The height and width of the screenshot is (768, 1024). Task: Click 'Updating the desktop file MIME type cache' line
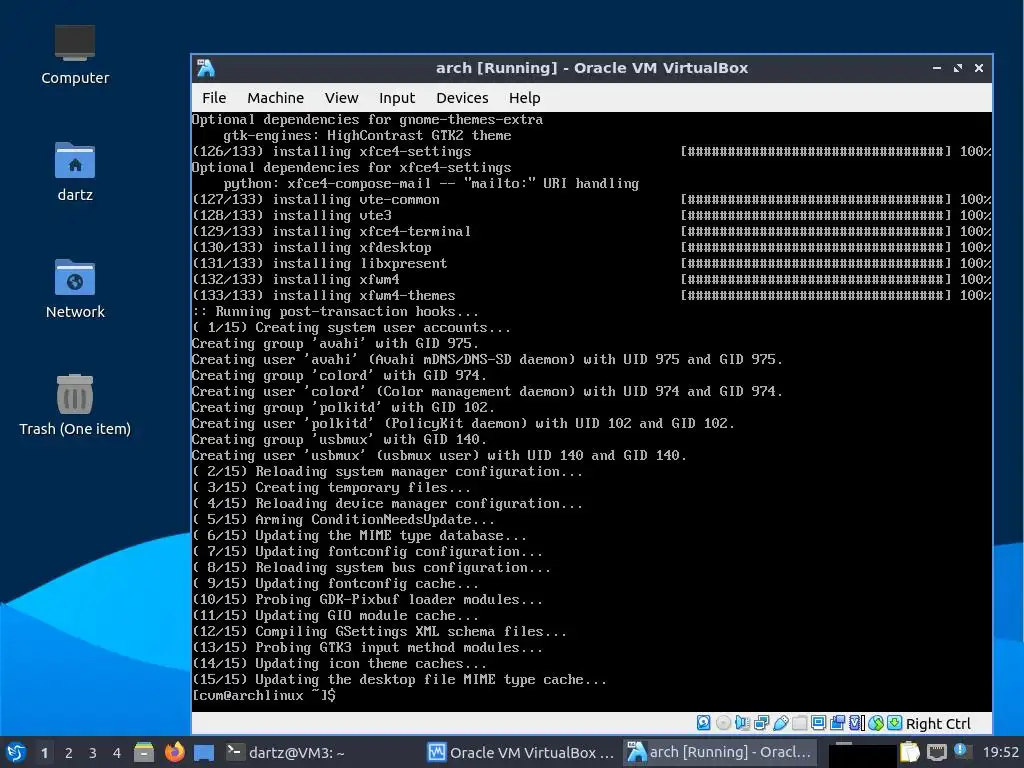point(400,679)
